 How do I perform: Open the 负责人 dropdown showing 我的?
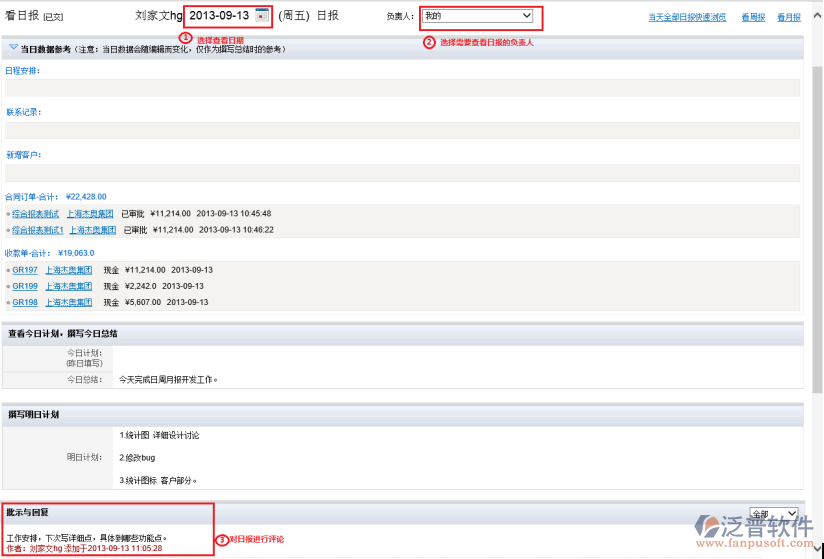pos(477,16)
